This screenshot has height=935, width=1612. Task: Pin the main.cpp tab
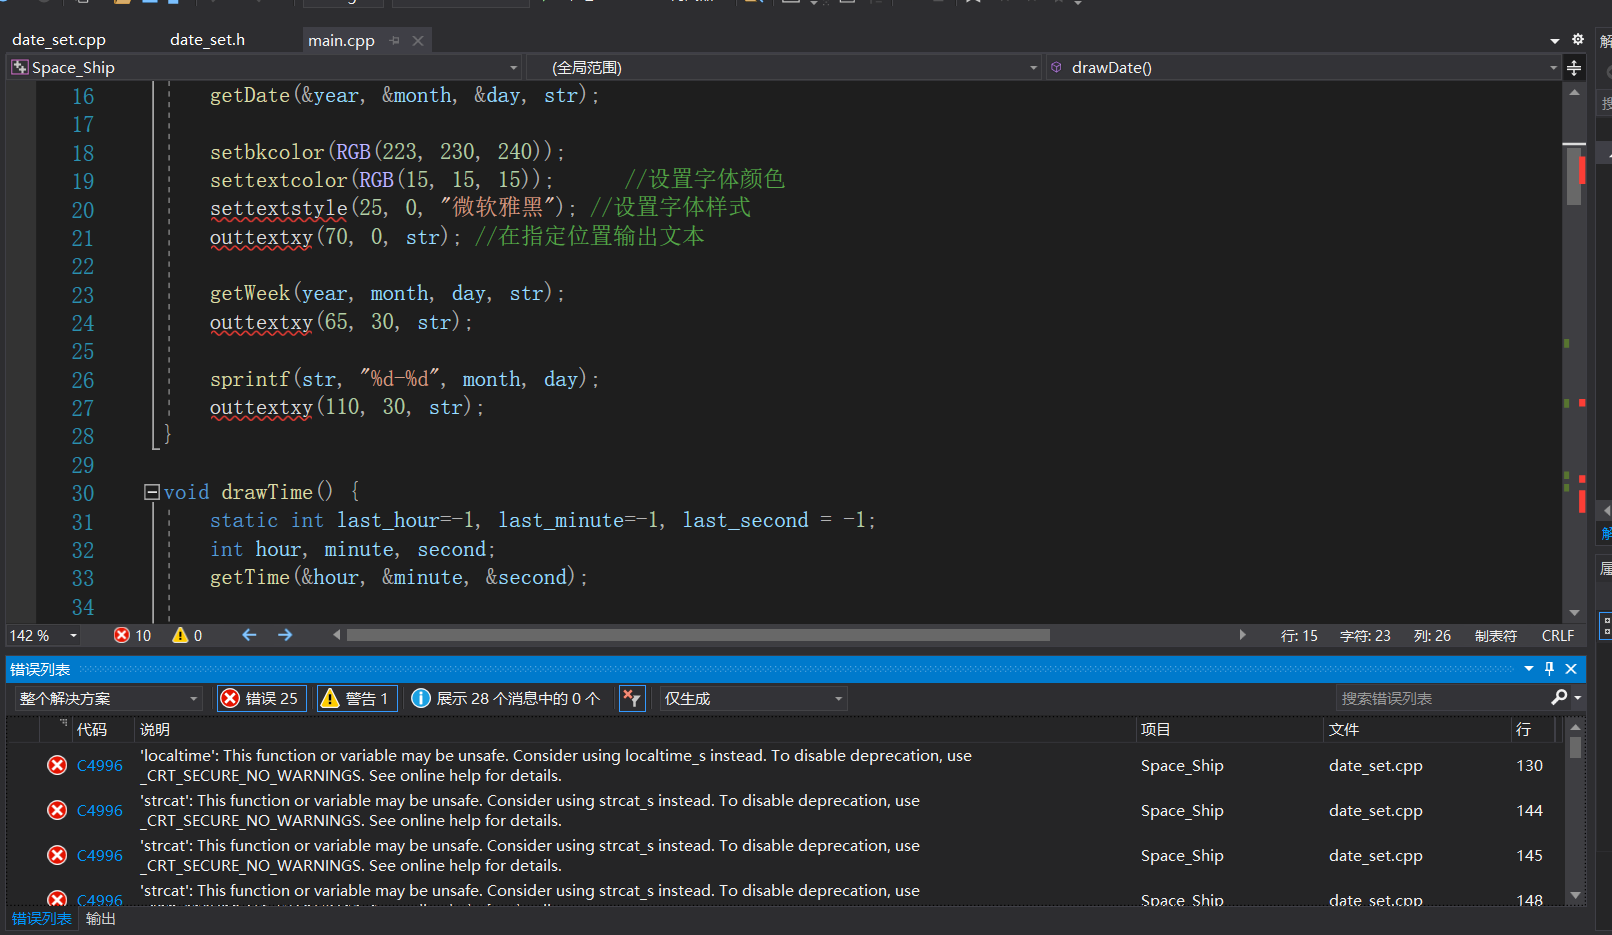pyautogui.click(x=395, y=41)
